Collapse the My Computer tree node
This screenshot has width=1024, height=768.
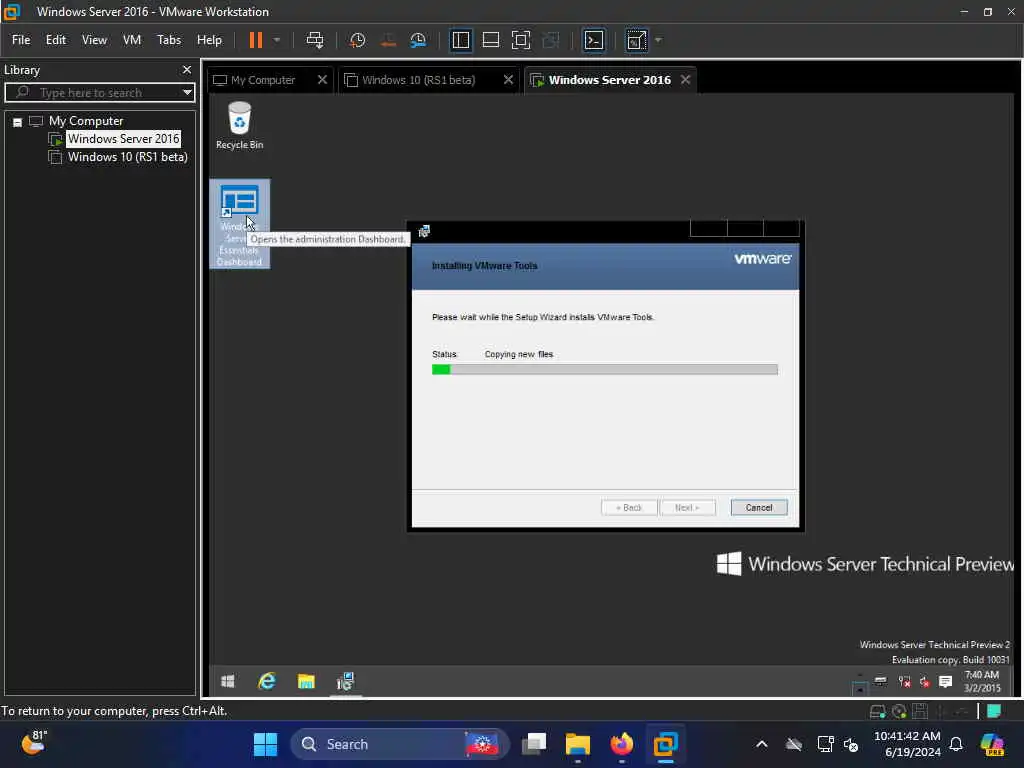coord(18,122)
